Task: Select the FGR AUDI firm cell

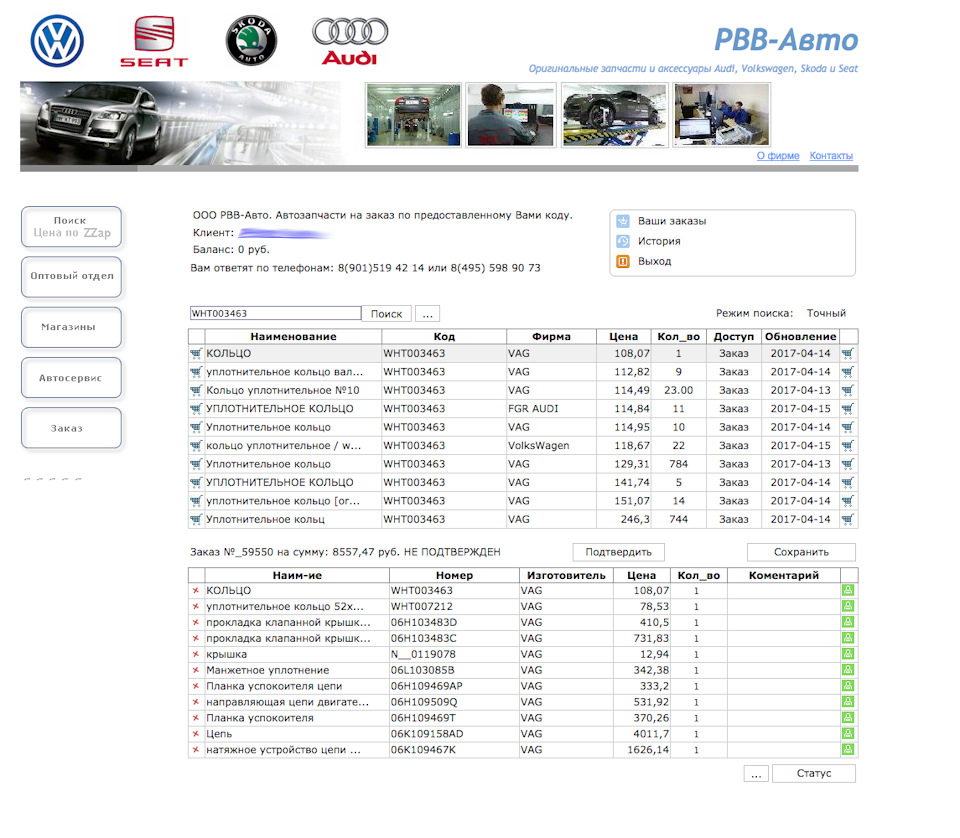Action: tap(551, 408)
